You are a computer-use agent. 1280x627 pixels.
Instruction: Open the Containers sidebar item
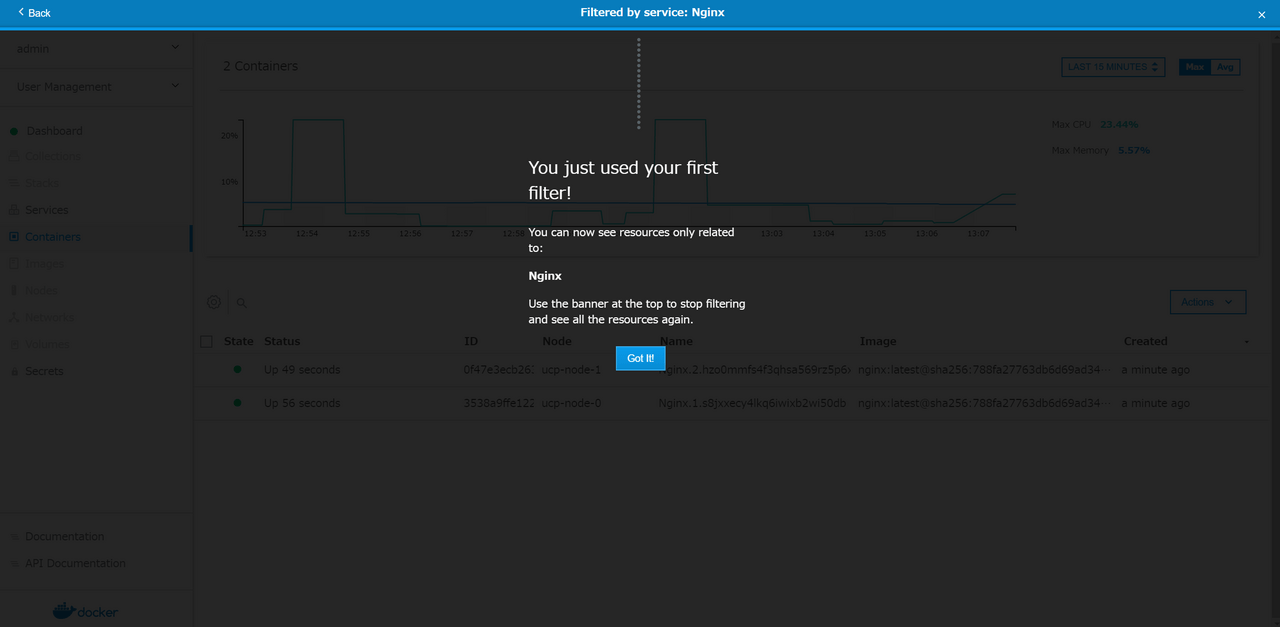[53, 237]
